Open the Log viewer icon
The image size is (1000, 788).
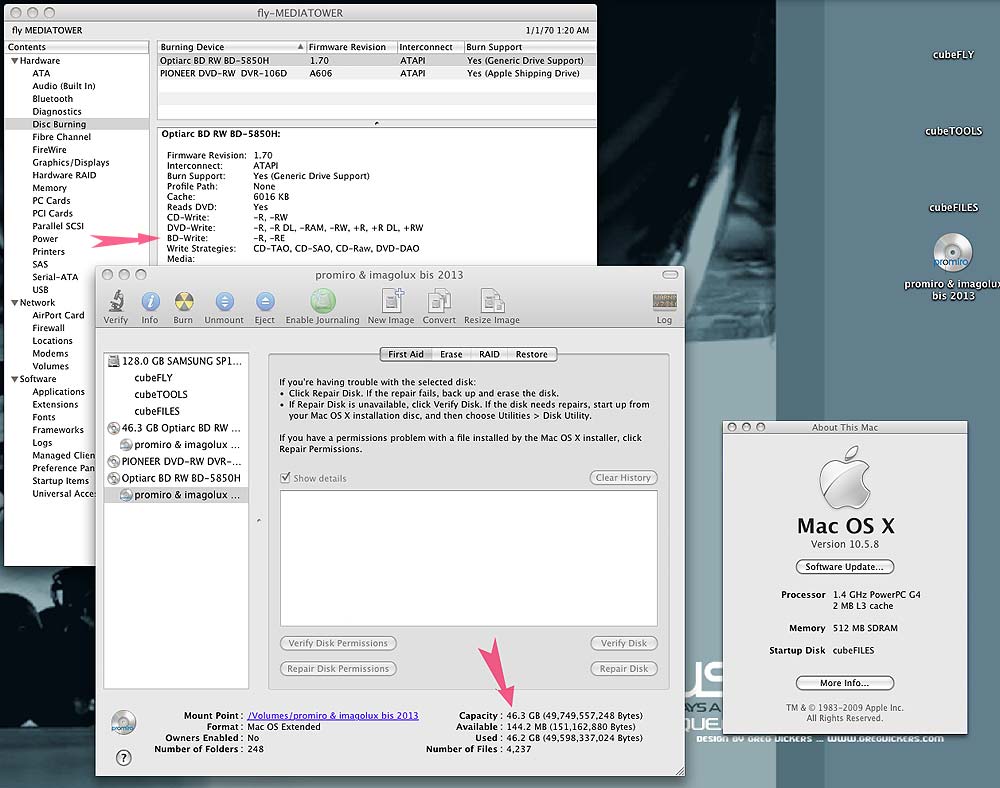coord(664,302)
